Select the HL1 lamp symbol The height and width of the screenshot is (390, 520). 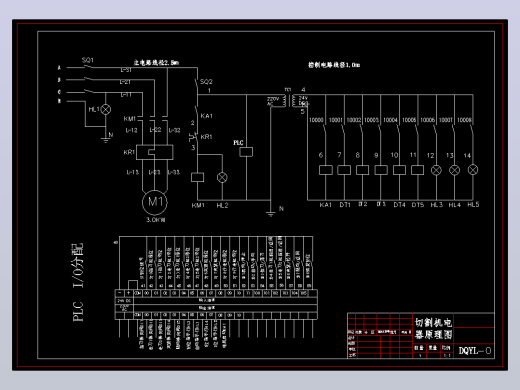click(x=106, y=109)
